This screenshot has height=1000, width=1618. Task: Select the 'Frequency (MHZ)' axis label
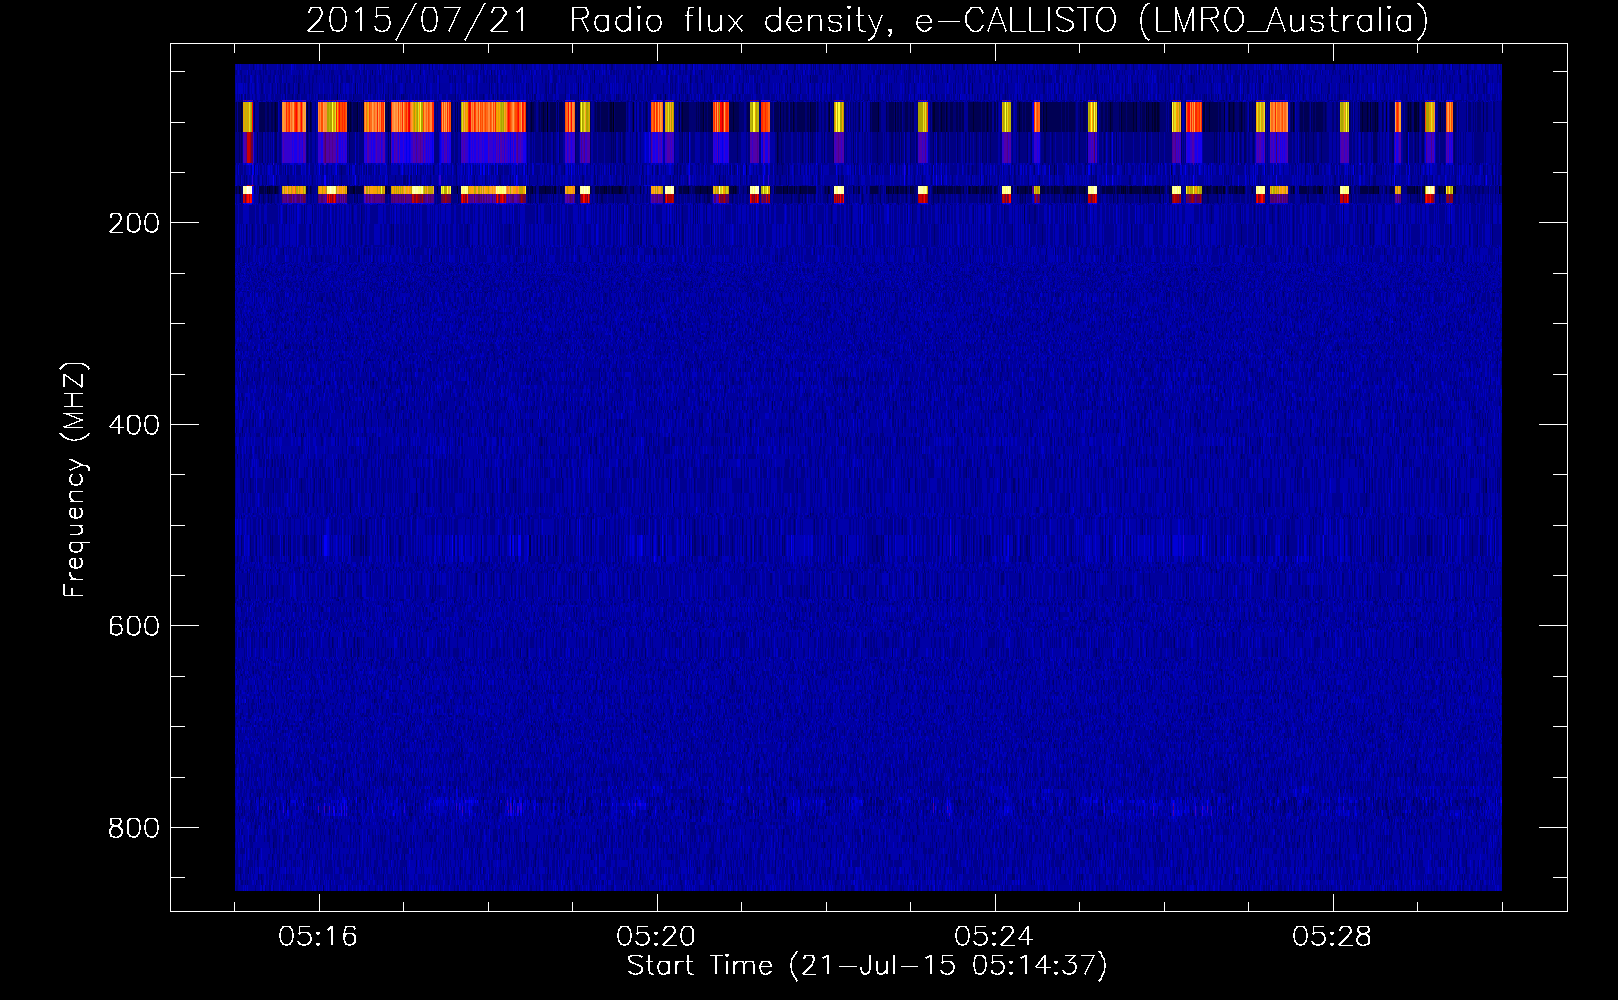75,479
